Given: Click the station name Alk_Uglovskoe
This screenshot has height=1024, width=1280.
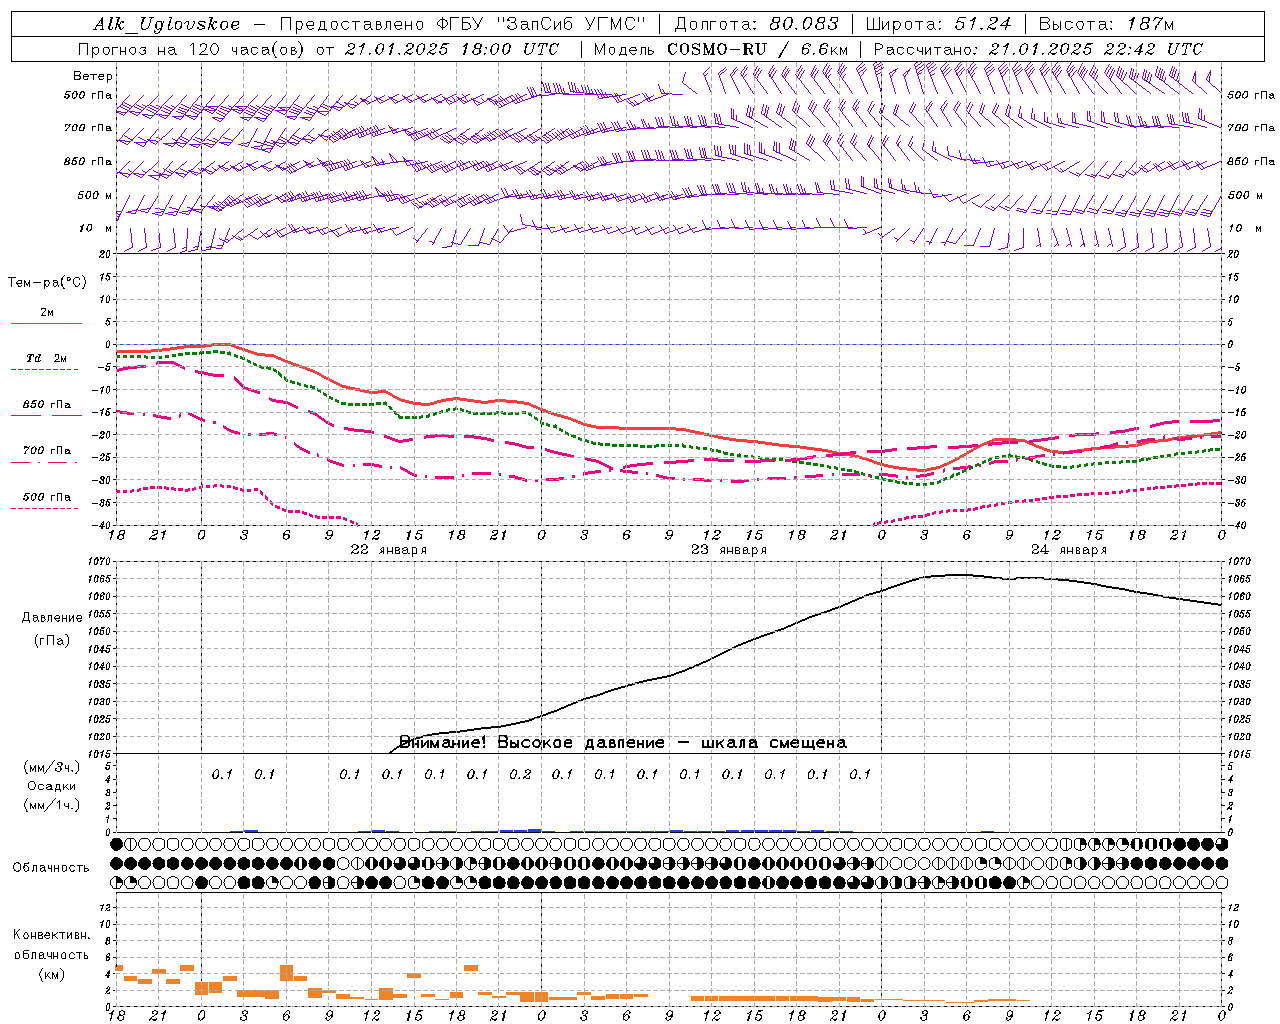Looking at the screenshot, I should [x=167, y=24].
